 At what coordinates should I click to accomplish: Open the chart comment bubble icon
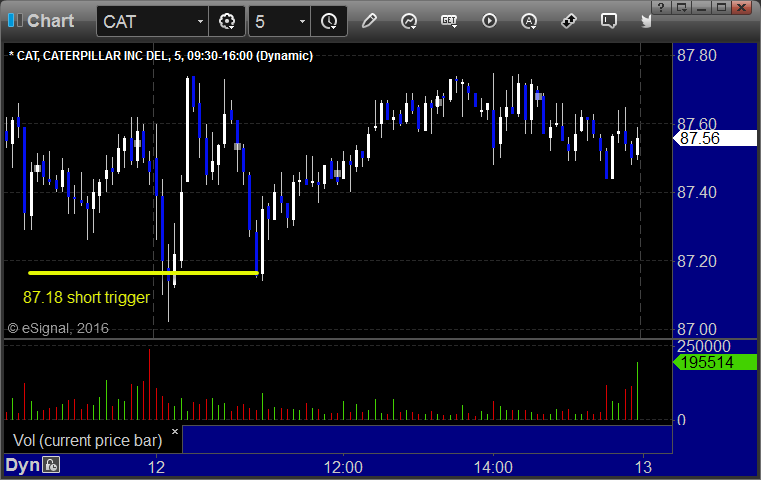click(x=609, y=21)
